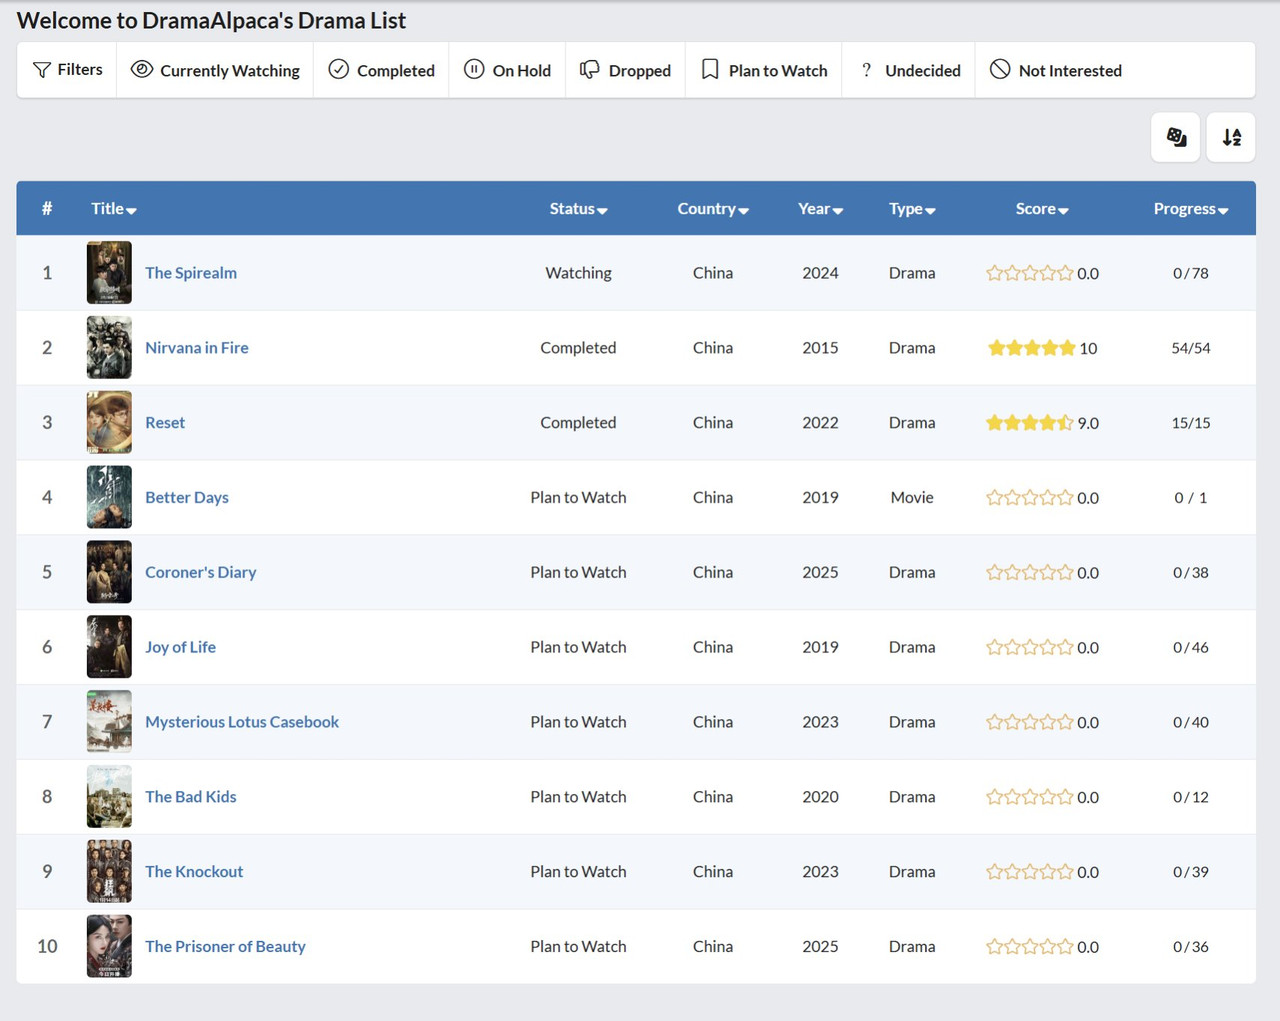Image resolution: width=1280 pixels, height=1021 pixels.
Task: Click The Spirealm empty star rating
Action: (1030, 273)
